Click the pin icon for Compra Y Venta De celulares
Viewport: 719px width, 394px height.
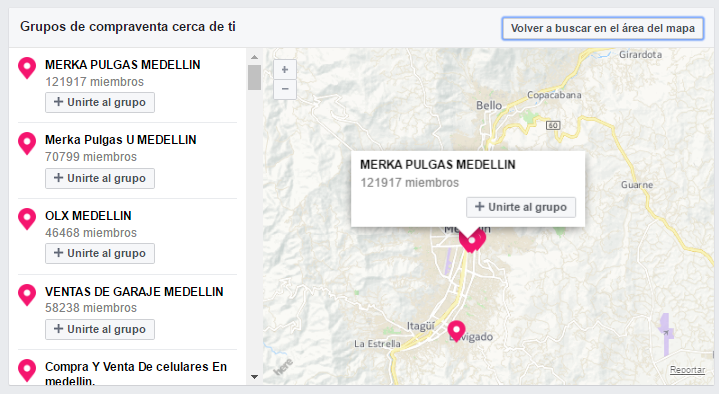[x=27, y=370]
